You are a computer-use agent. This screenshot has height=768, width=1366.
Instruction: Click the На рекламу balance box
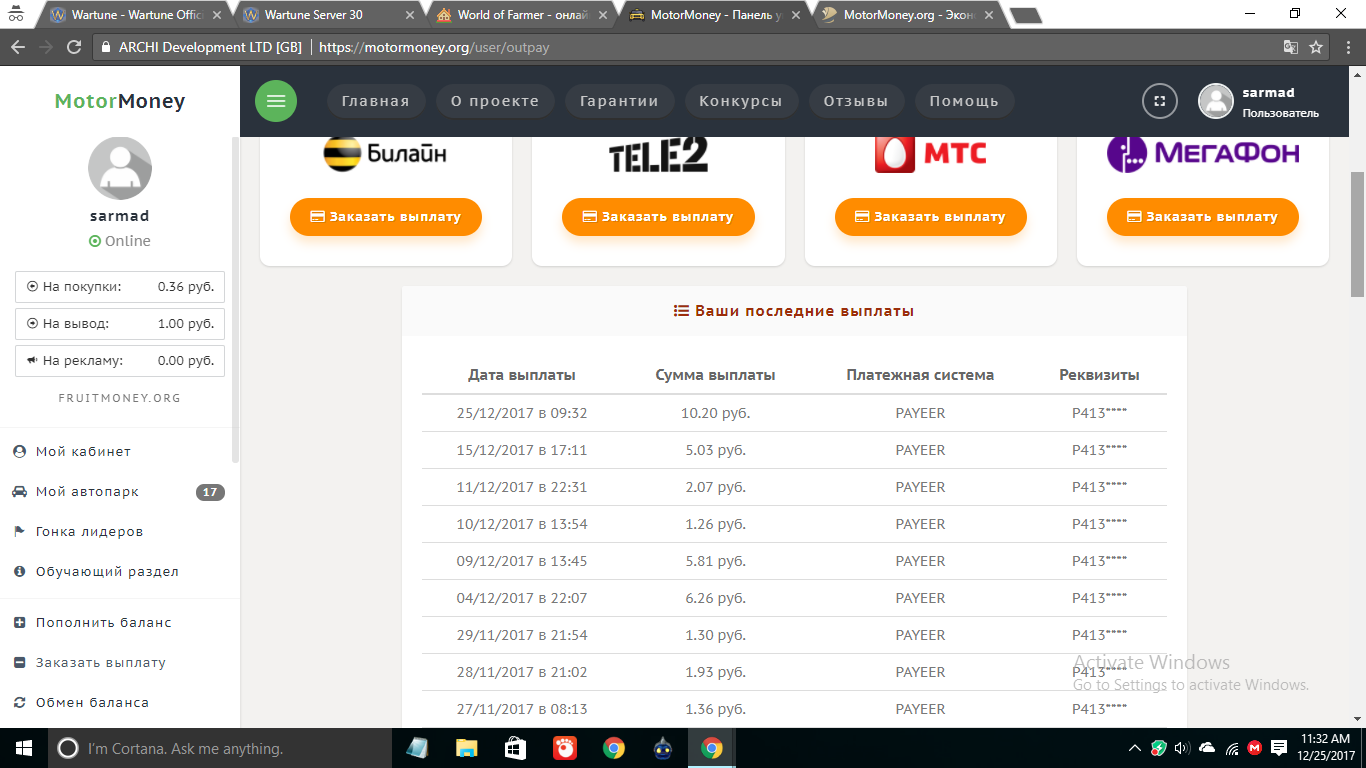point(120,361)
